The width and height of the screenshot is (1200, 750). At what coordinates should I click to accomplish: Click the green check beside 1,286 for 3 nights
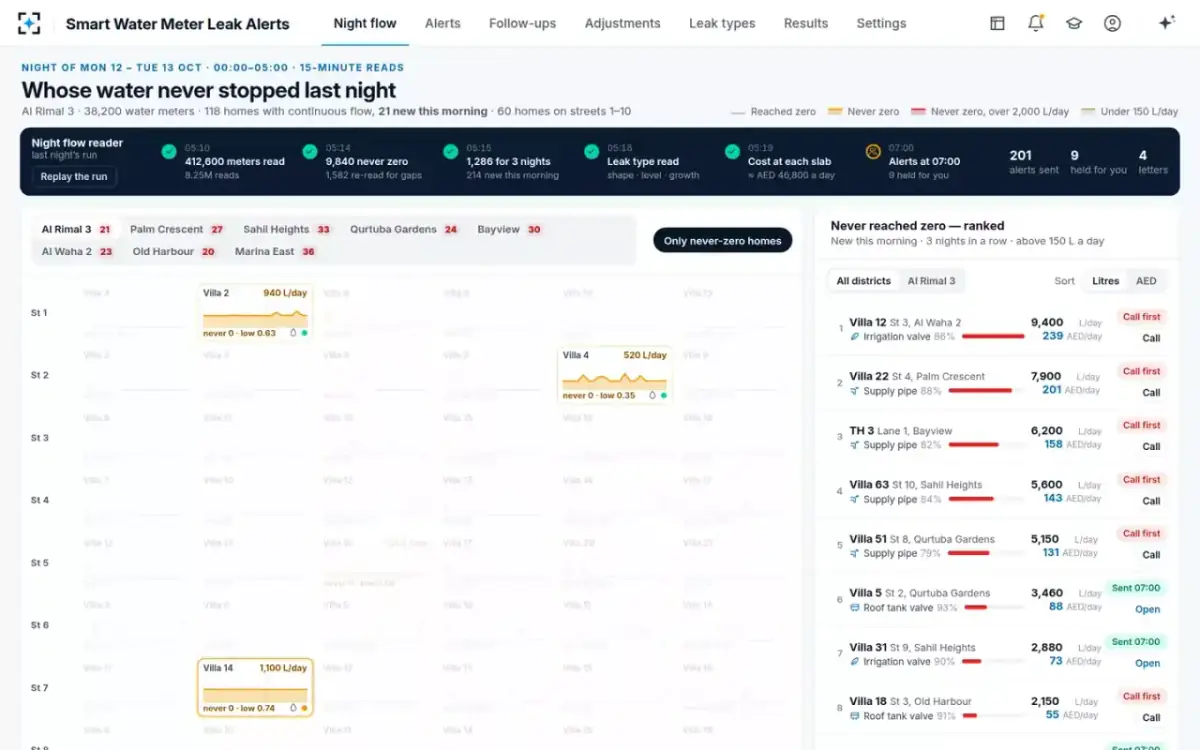click(451, 152)
